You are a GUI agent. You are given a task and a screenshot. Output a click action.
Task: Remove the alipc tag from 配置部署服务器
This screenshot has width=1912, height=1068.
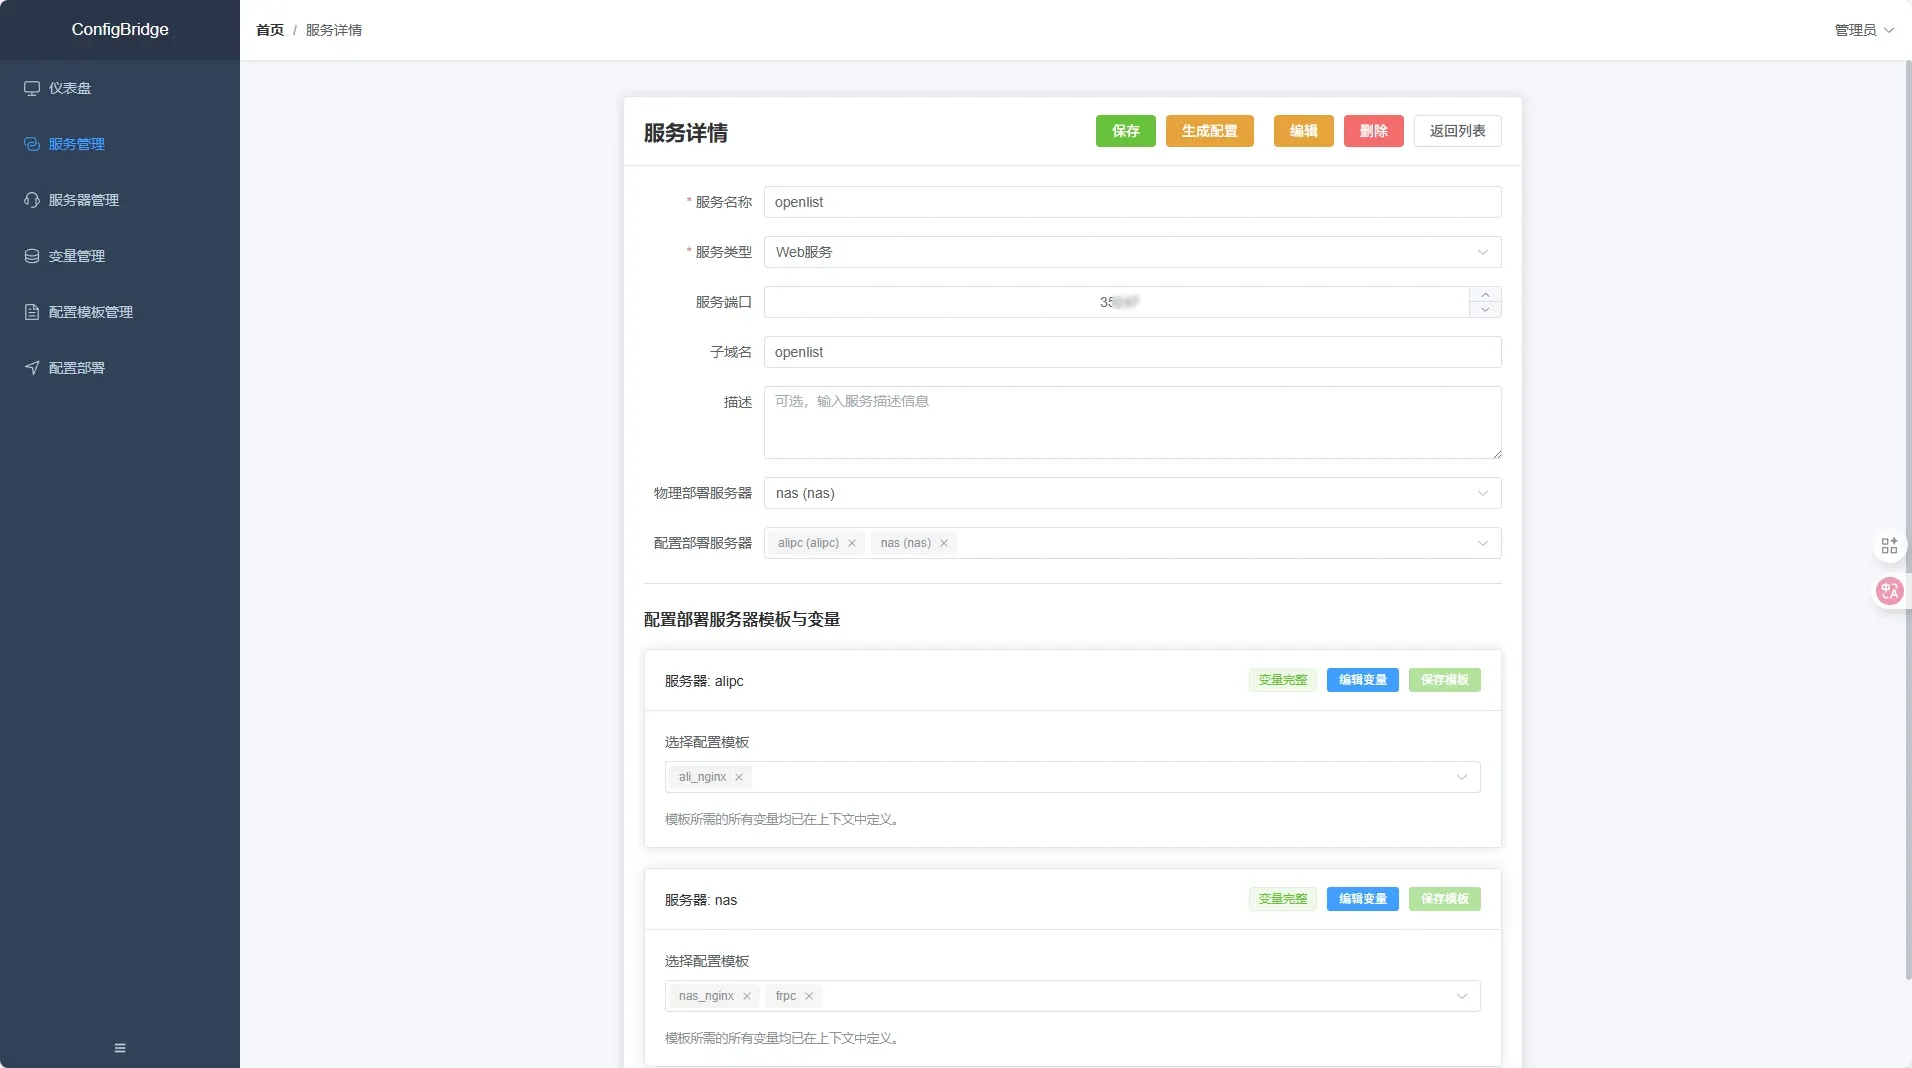(x=851, y=543)
